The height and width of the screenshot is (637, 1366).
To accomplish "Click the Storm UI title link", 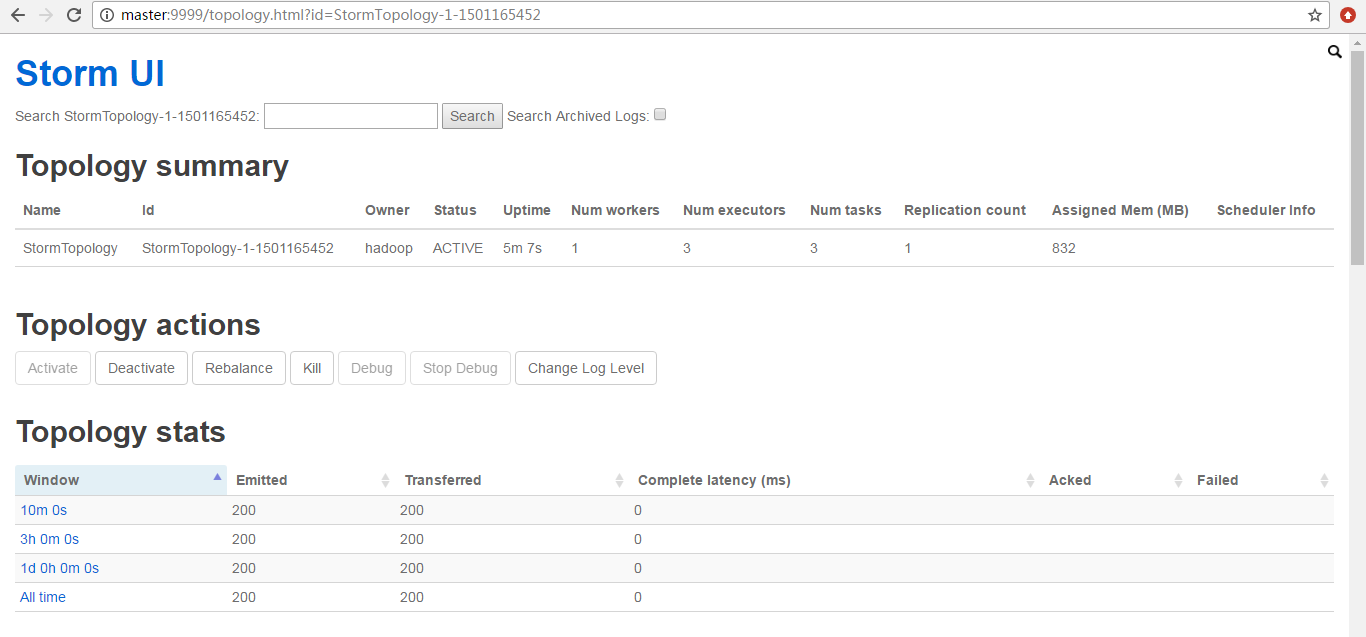I will pos(90,74).
